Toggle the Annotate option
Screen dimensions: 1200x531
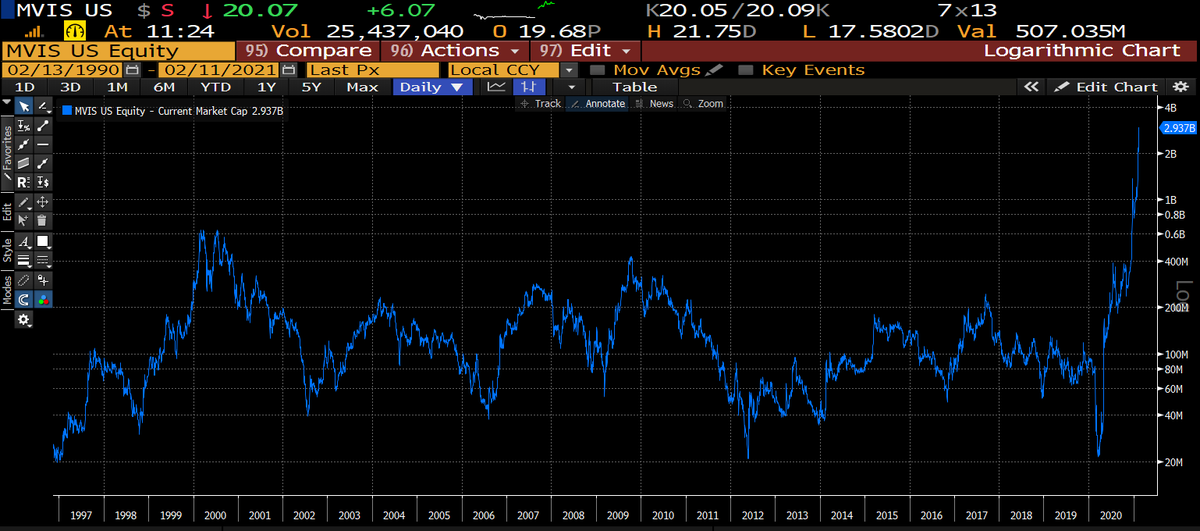(598, 104)
